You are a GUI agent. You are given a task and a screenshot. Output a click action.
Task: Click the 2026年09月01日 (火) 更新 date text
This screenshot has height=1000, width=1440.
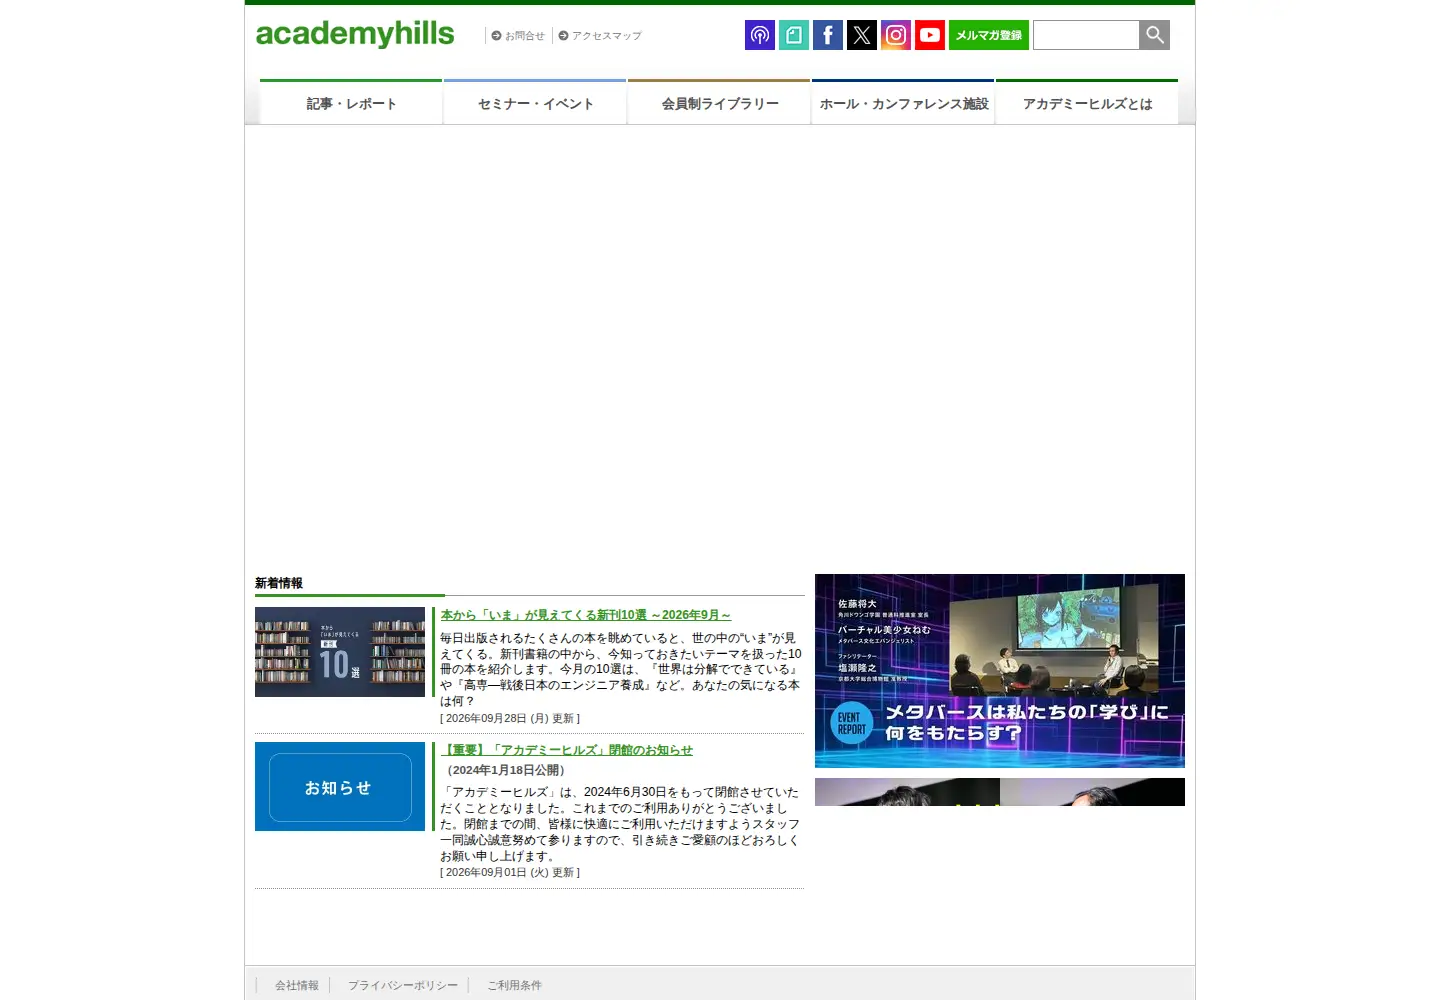(x=510, y=872)
